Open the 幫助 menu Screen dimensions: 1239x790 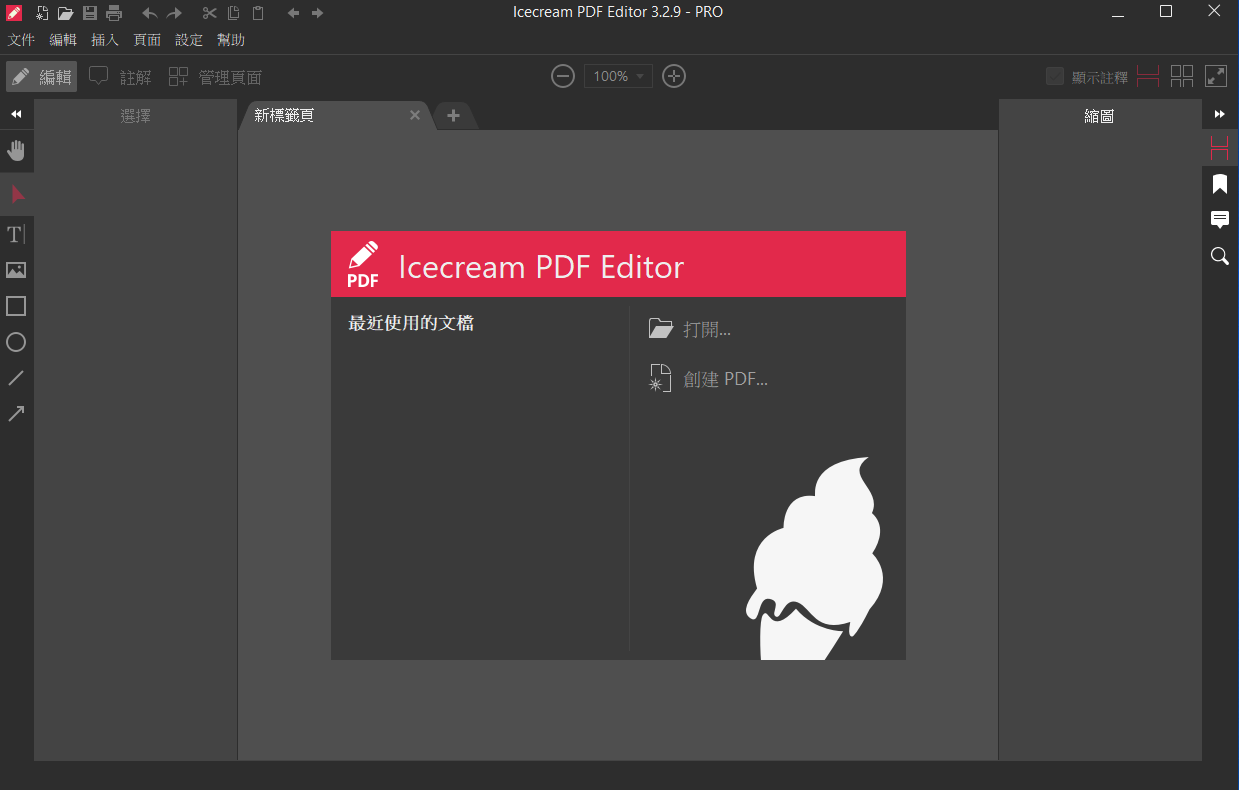point(231,40)
